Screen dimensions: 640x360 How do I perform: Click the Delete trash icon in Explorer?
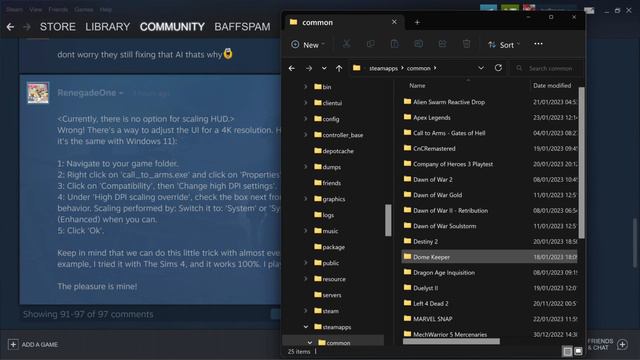pos(467,44)
